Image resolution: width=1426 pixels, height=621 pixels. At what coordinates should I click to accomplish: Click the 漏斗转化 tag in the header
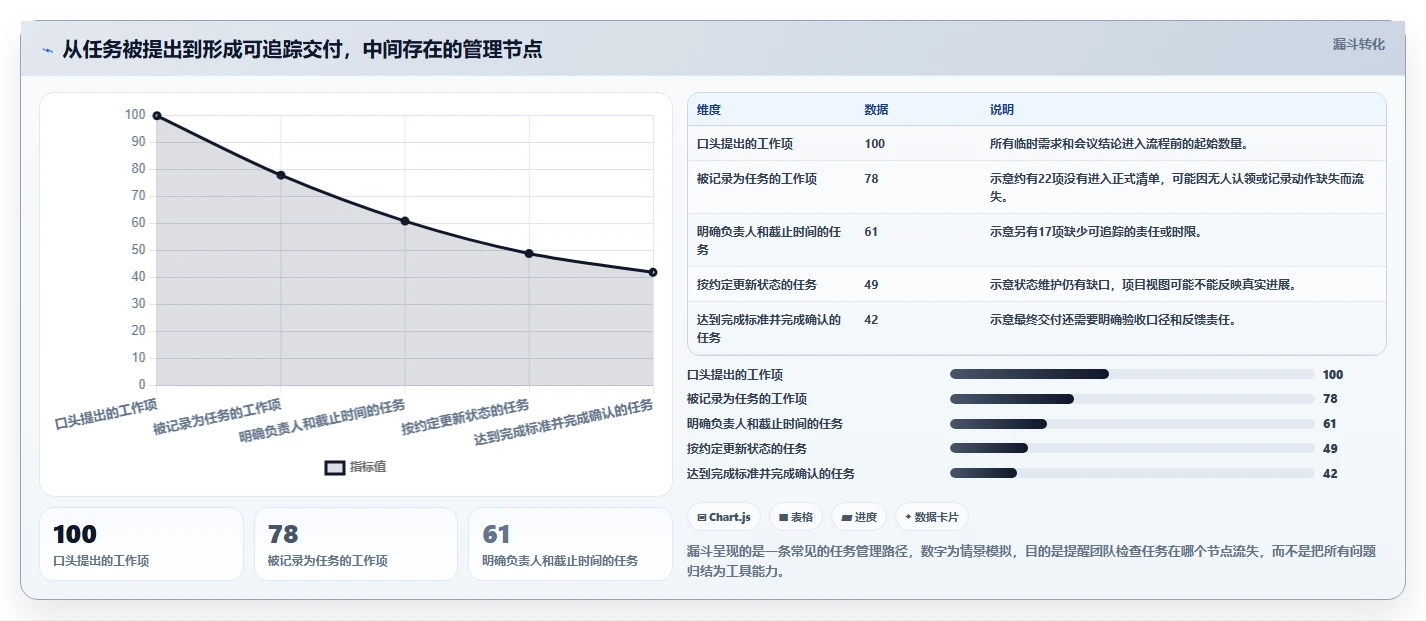(x=1359, y=44)
